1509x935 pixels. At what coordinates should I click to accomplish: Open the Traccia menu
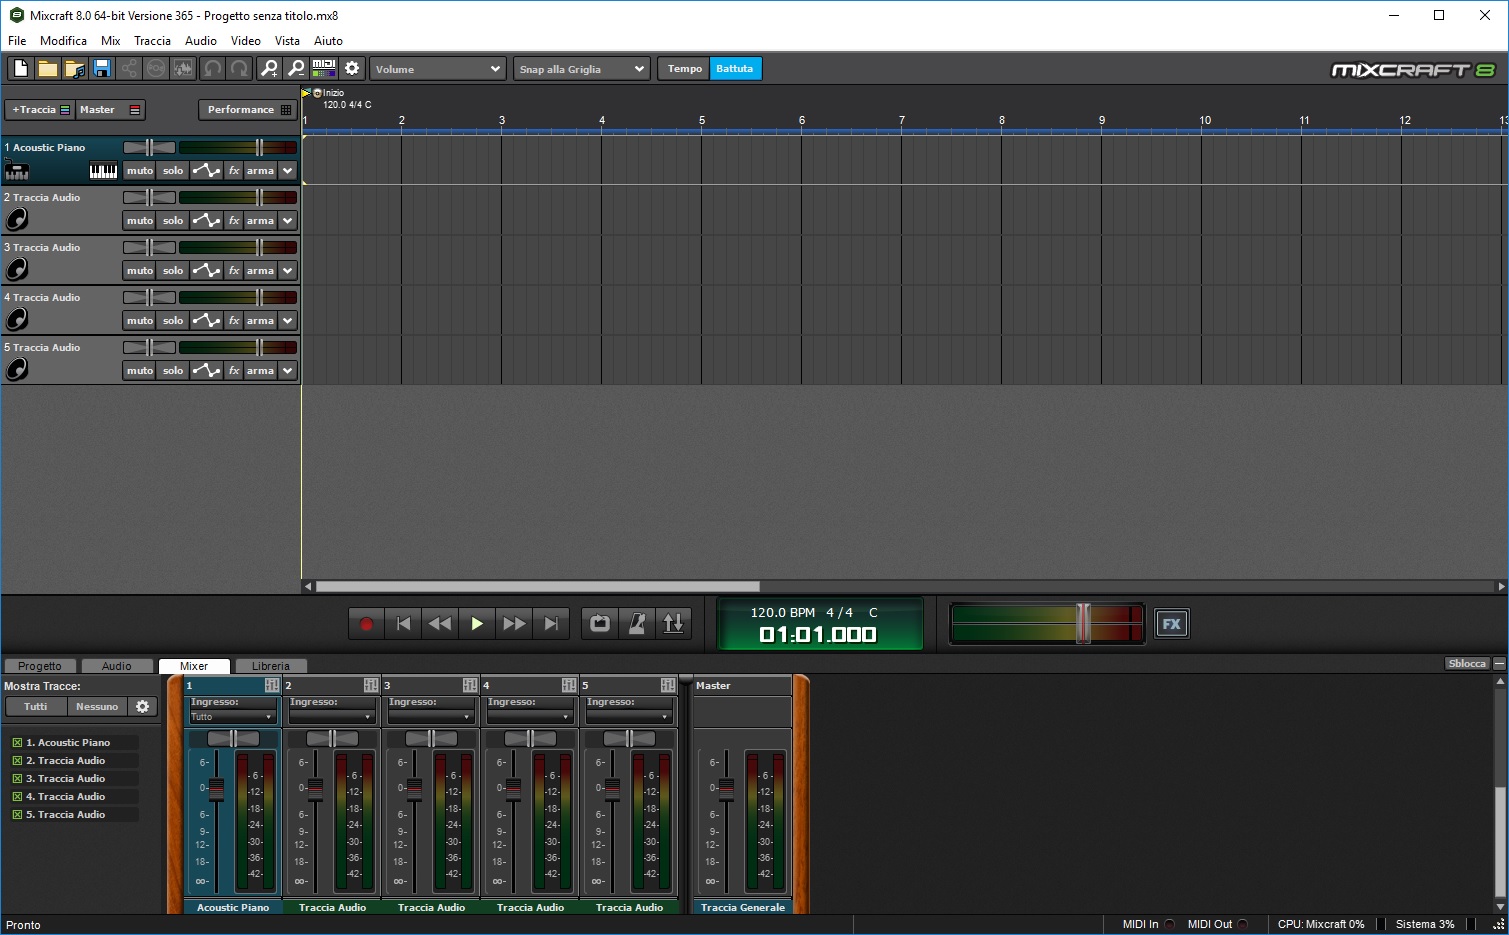click(x=152, y=41)
